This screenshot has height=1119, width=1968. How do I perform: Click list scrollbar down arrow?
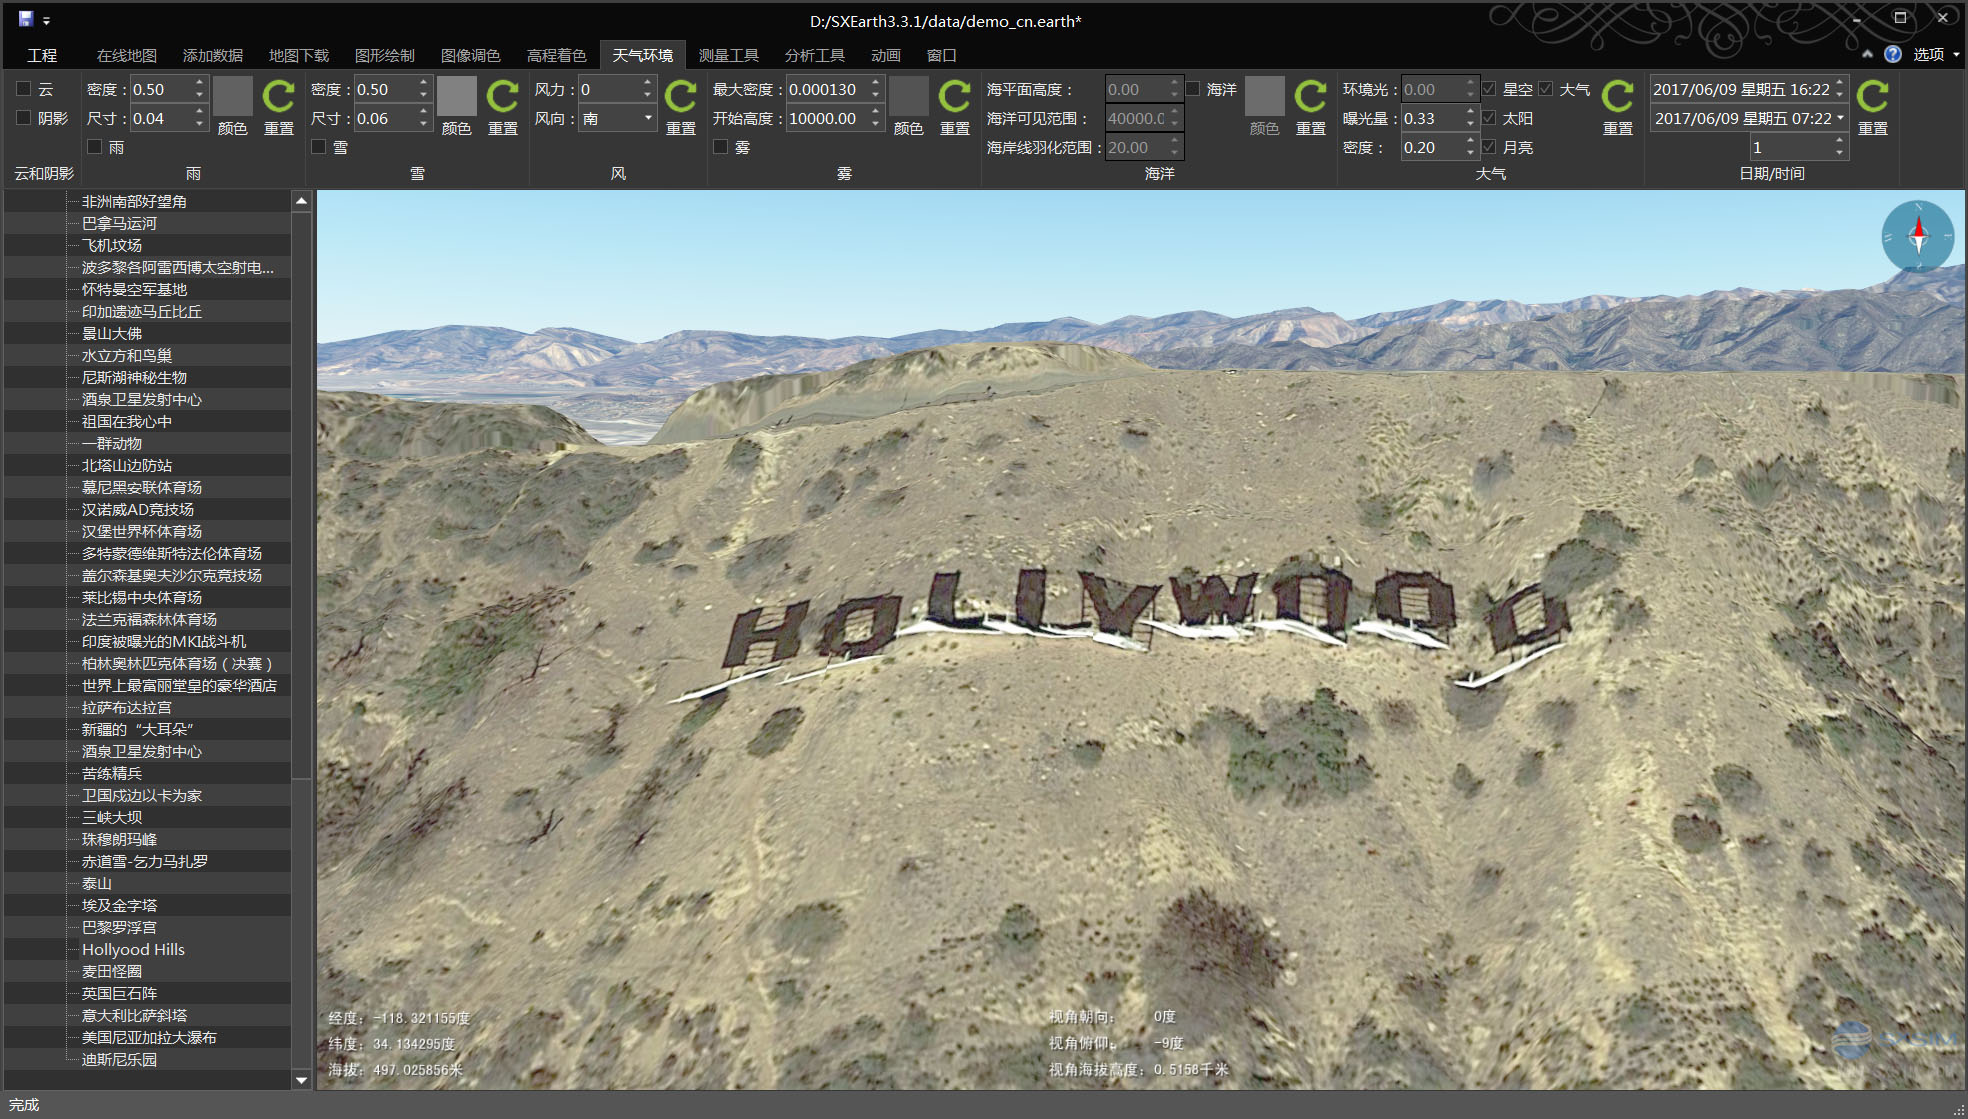pyautogui.click(x=301, y=1080)
